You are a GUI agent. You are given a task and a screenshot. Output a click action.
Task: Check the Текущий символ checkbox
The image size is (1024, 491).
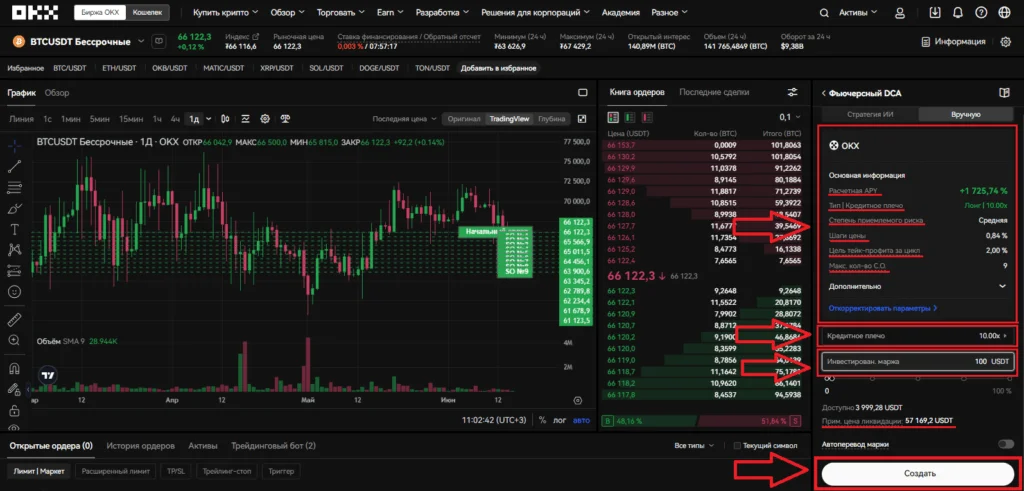pyautogui.click(x=737, y=446)
